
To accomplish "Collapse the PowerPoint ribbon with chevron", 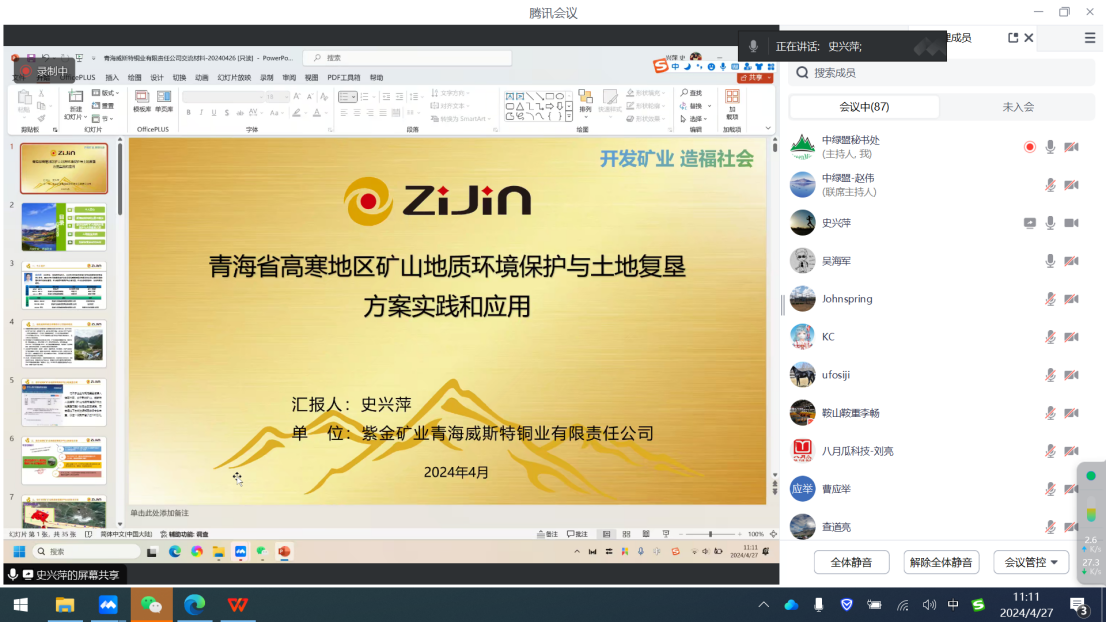I will pyautogui.click(x=768, y=128).
